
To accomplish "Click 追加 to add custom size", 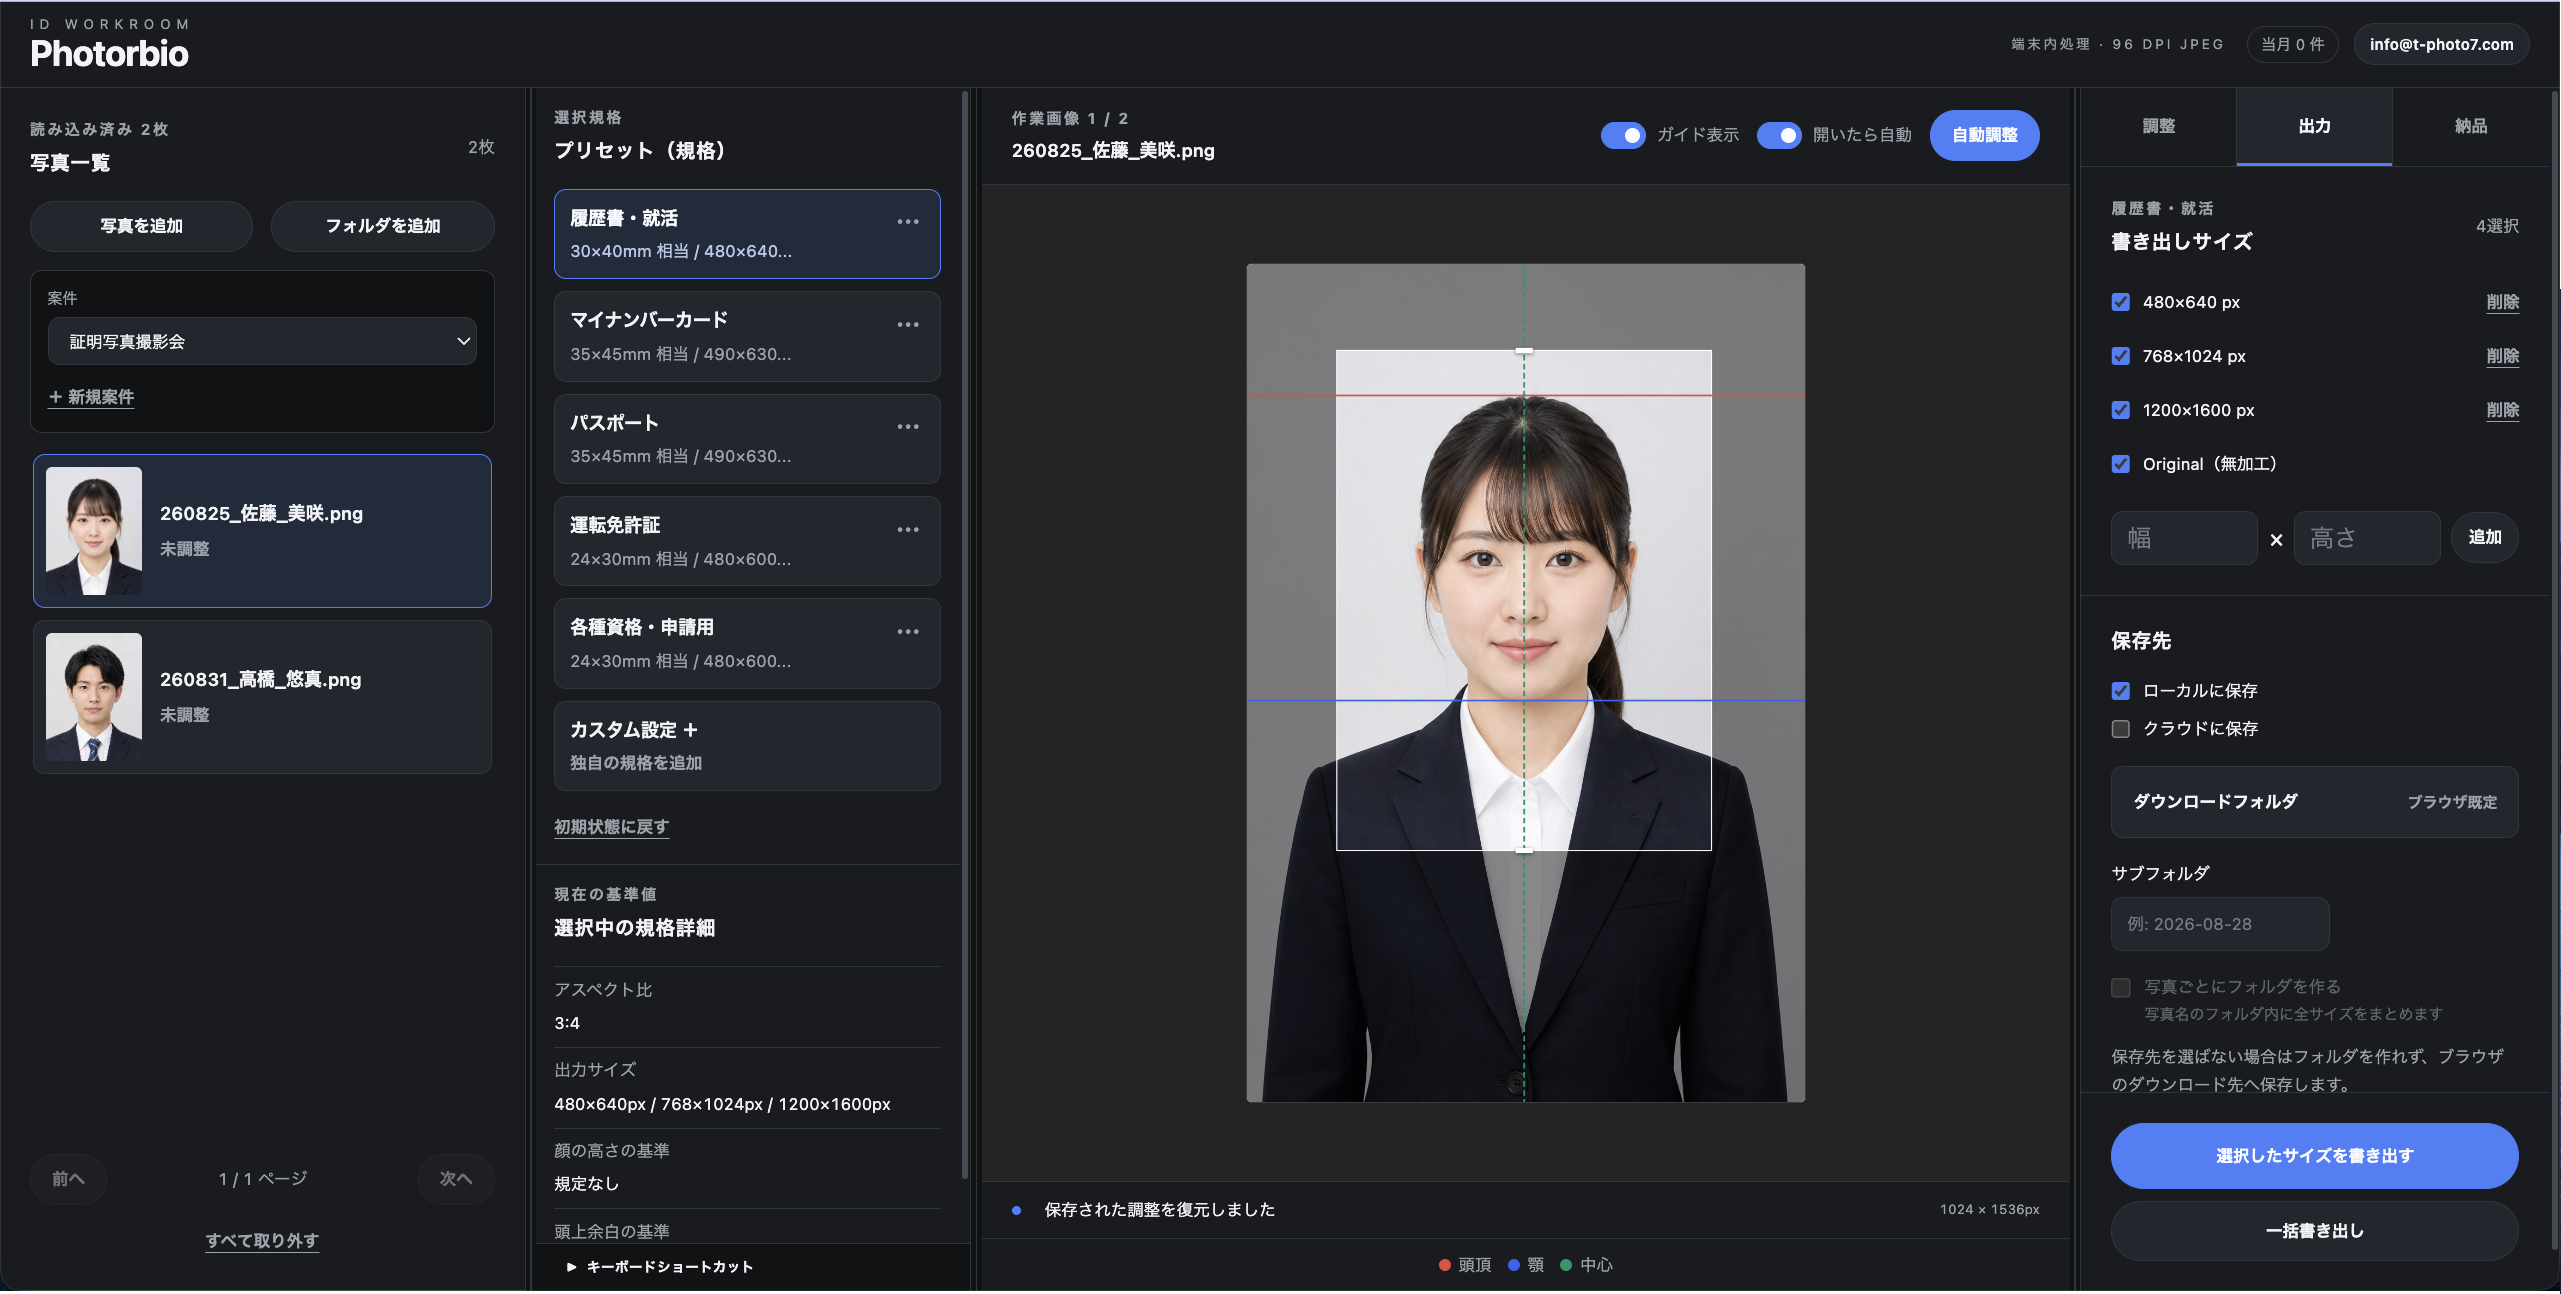I will click(x=2484, y=538).
